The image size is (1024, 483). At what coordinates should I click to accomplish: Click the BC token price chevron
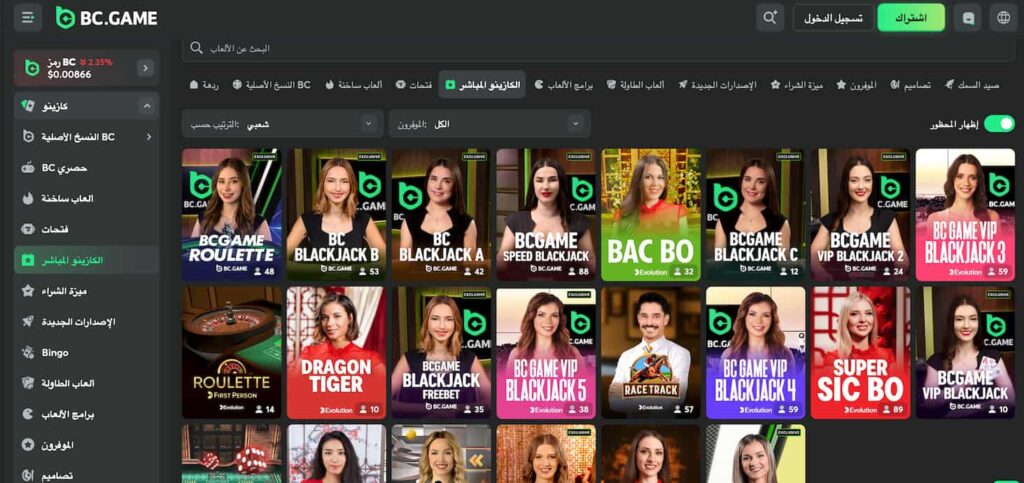point(146,67)
